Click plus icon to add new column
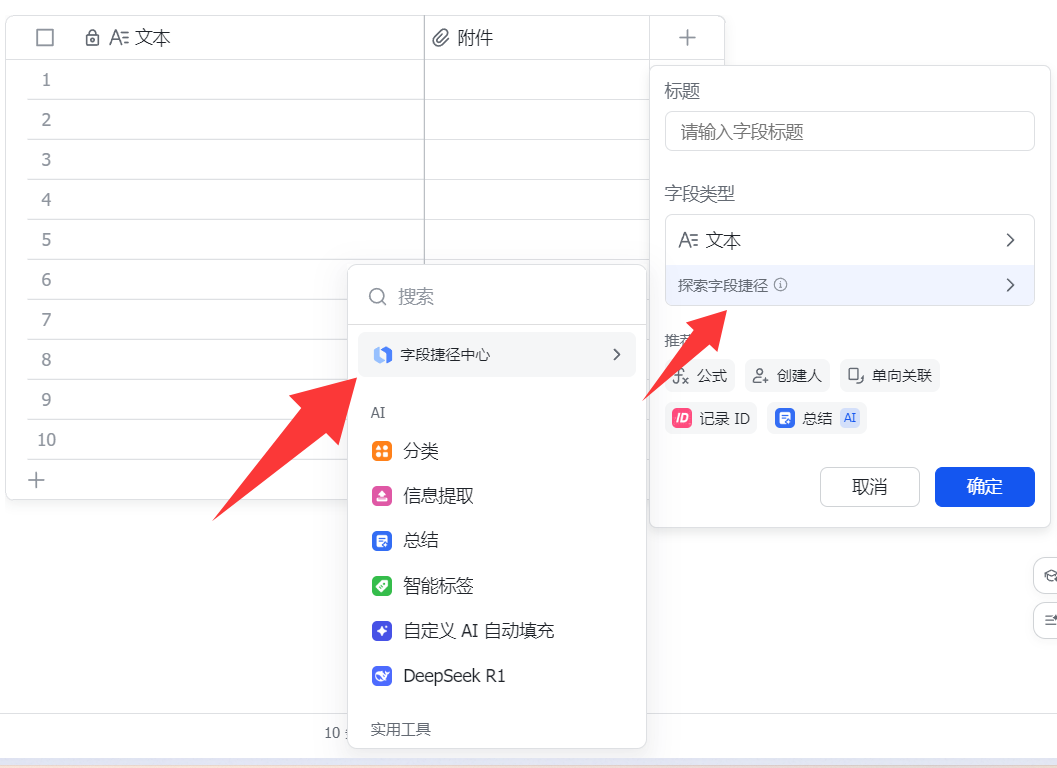The height and width of the screenshot is (768, 1057). (687, 38)
